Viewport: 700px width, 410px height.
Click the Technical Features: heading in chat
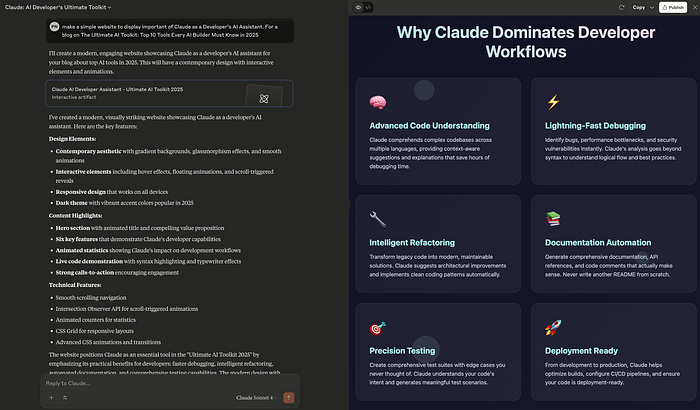coord(75,285)
